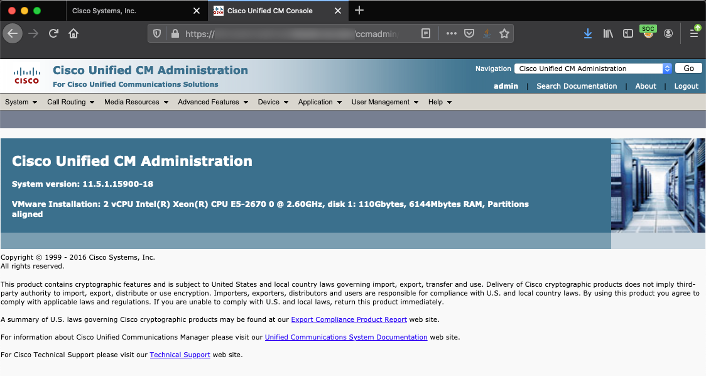The image size is (706, 376).
Task: Click the tracking protection shield icon
Action: coord(157,34)
